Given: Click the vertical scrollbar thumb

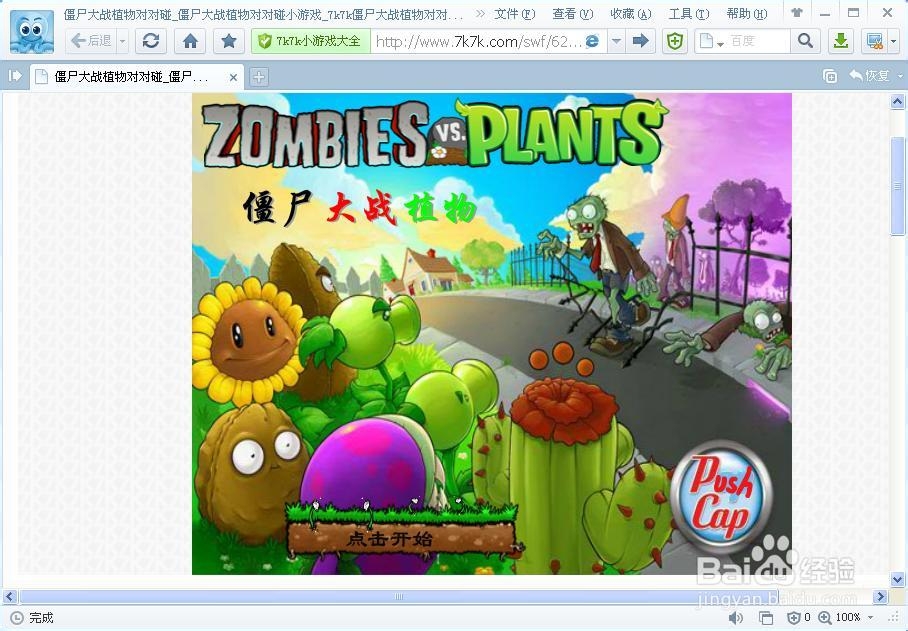Looking at the screenshot, I should point(898,186).
